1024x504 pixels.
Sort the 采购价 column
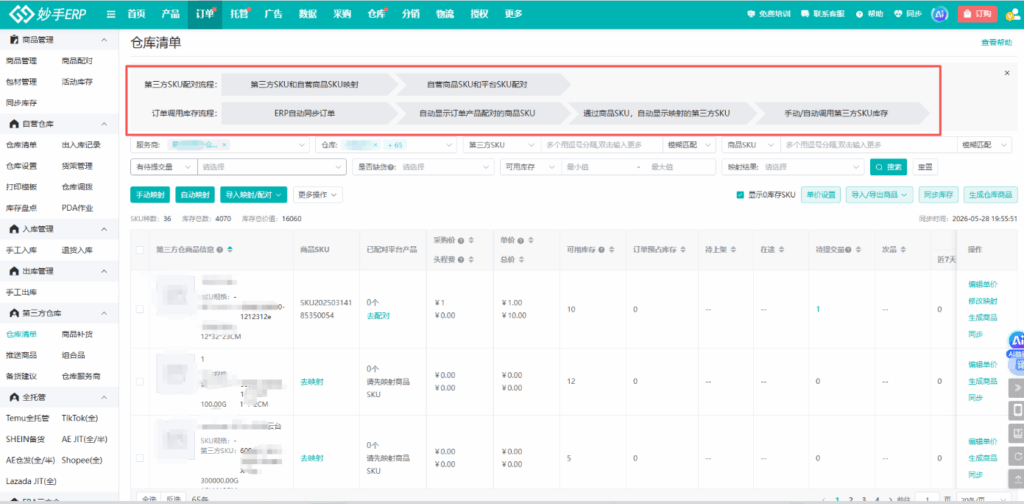pyautogui.click(x=471, y=240)
